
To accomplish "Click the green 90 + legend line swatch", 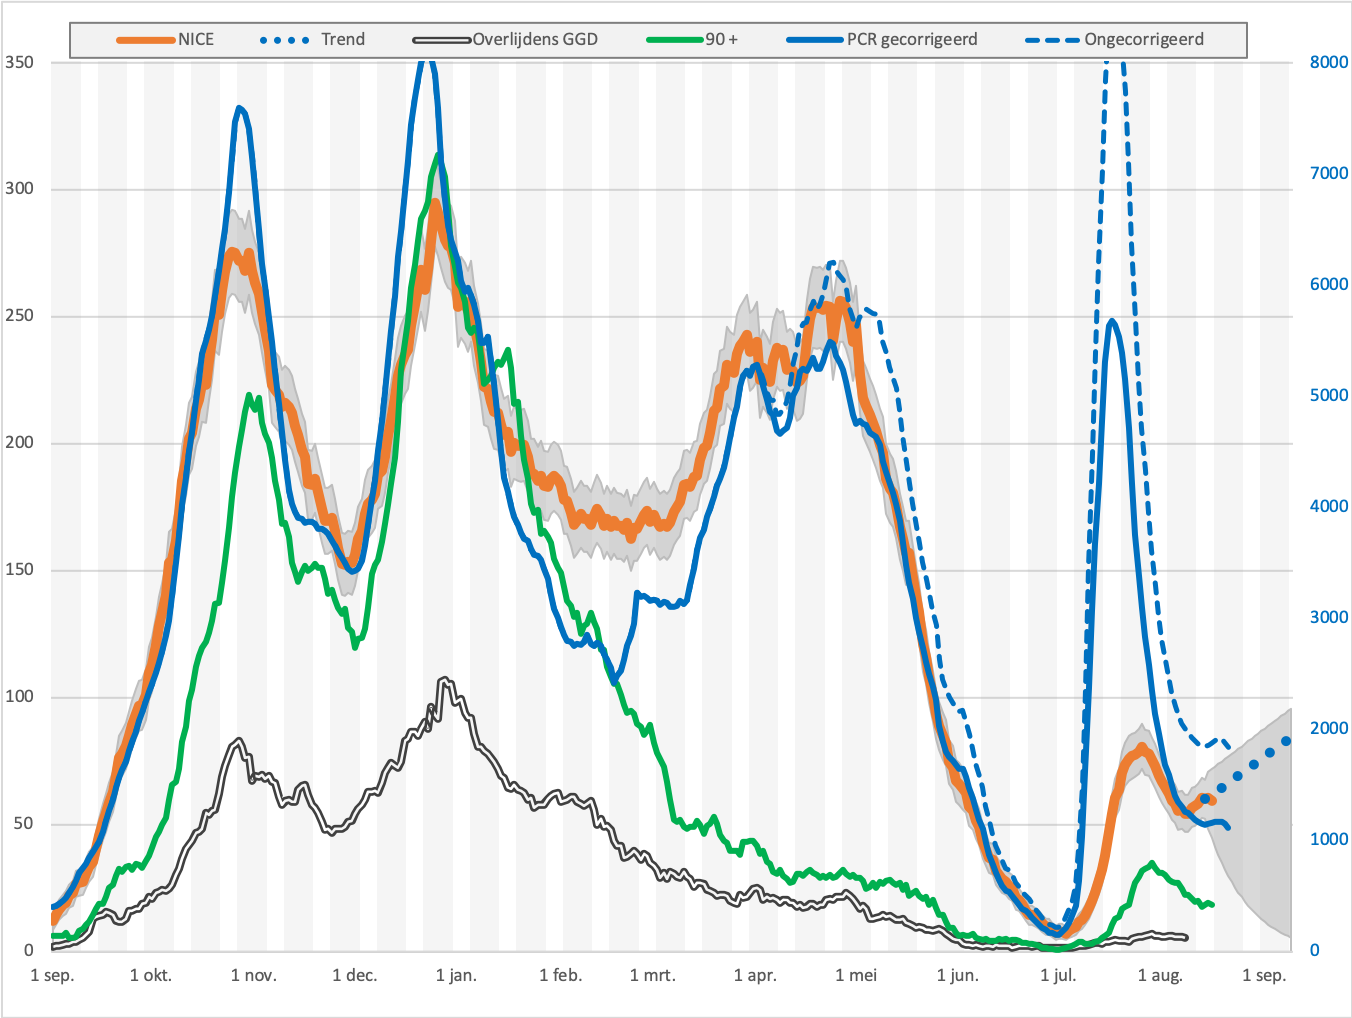I will pos(675,40).
